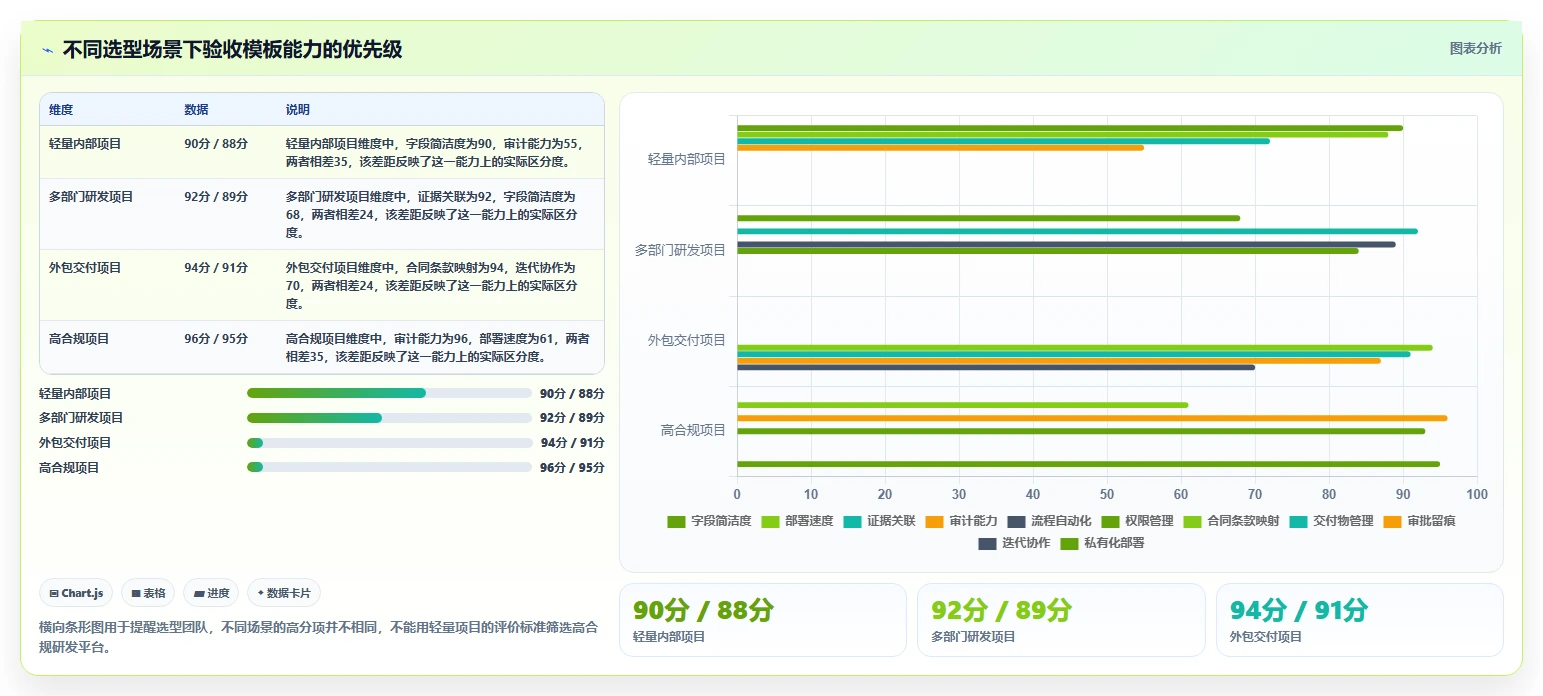The image size is (1543, 696).
Task: Select the 进度 chip
Action: pyautogui.click(x=211, y=593)
